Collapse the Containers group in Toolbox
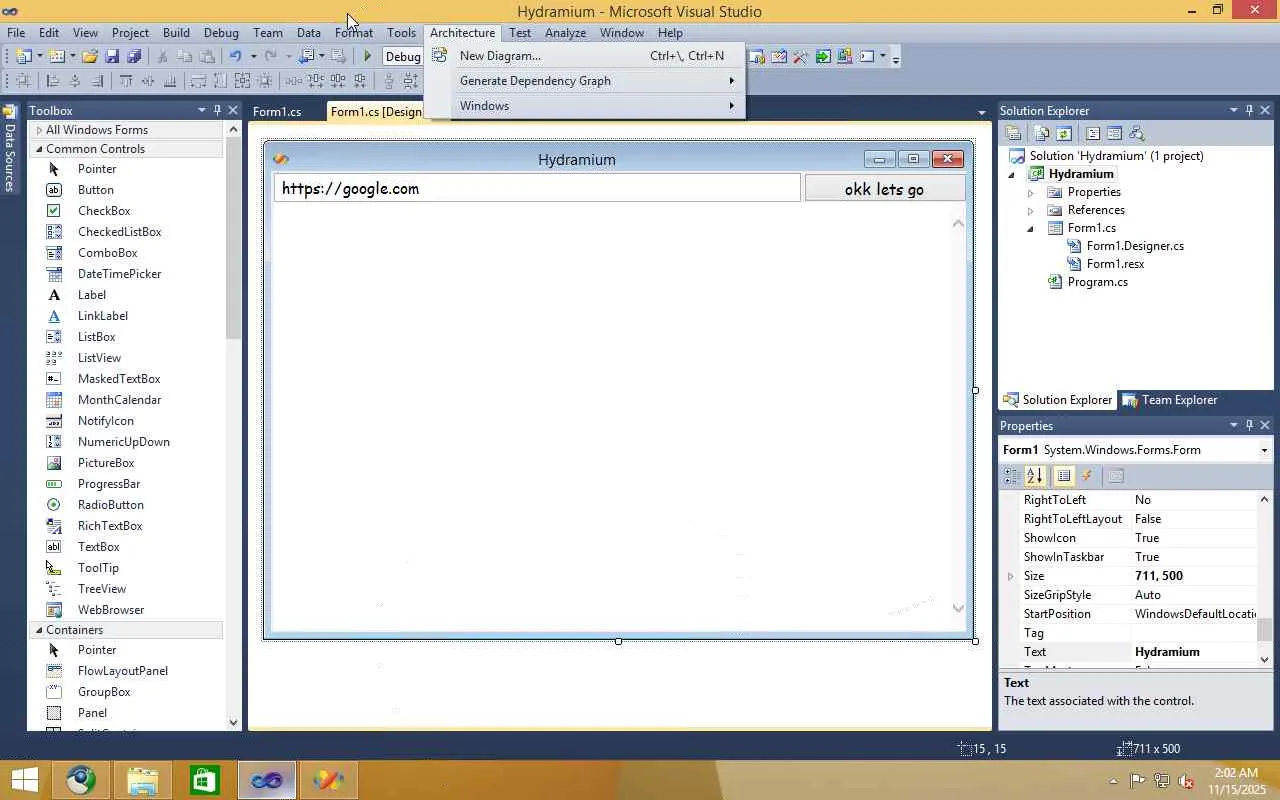Viewport: 1280px width, 800px height. (39, 630)
